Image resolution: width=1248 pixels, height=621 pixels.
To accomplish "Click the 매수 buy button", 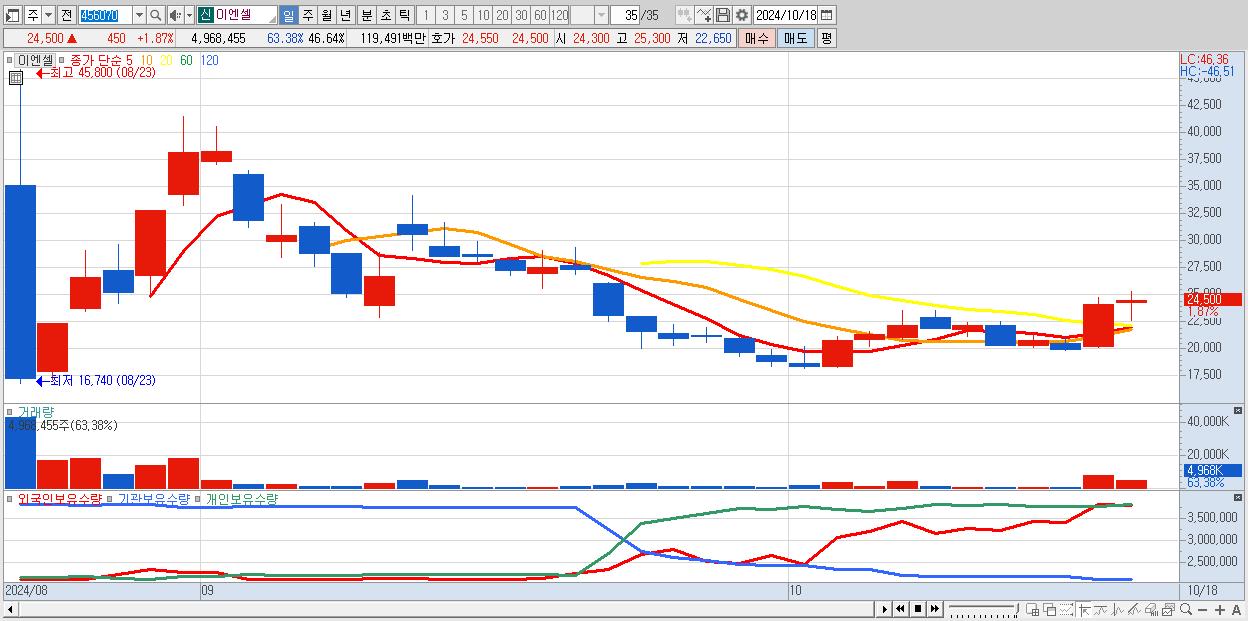I will tap(757, 38).
